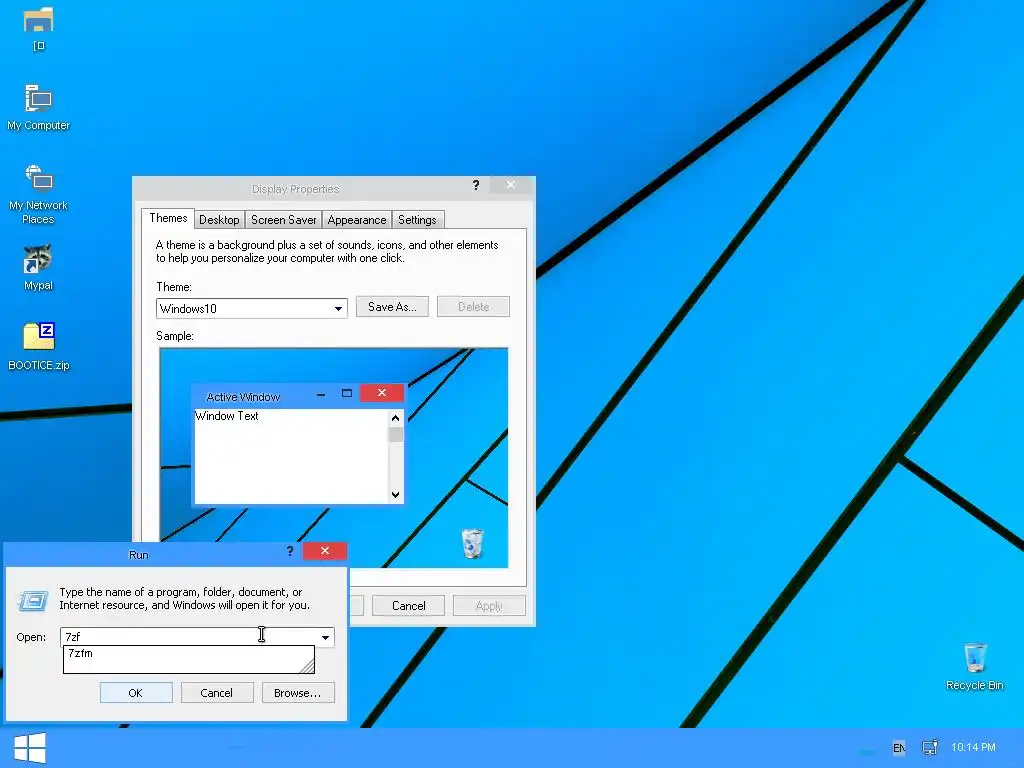Open the Settings tab
Screen dimensions: 1024x768
point(417,220)
